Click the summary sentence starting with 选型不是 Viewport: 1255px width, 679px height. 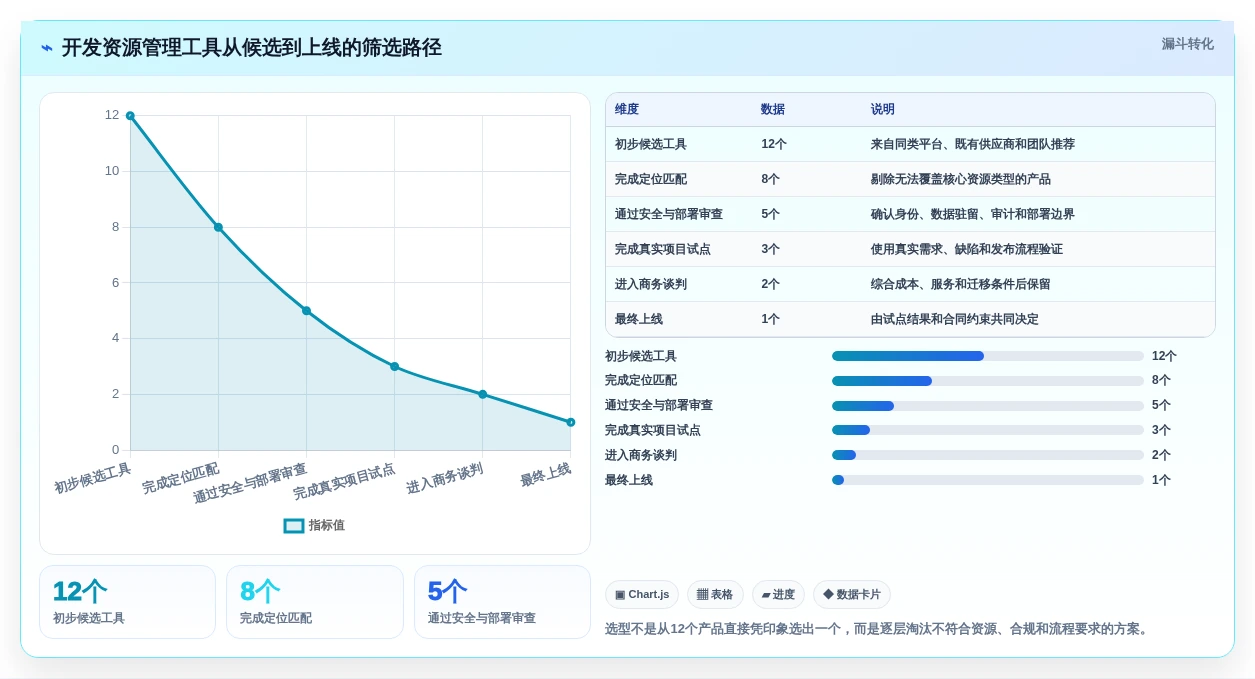(878, 629)
